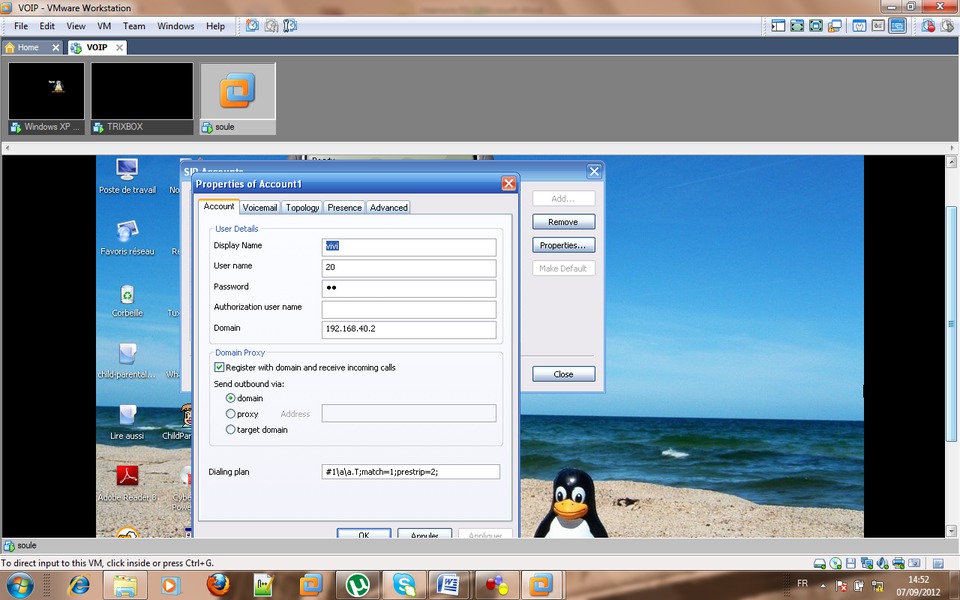Open the Corbeille recycle bin icon
Screen dimensions: 960x600
point(127,296)
